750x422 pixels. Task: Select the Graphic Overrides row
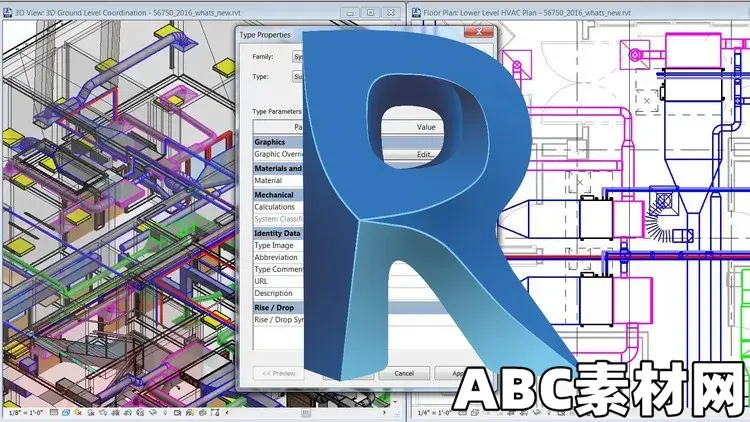tap(278, 154)
